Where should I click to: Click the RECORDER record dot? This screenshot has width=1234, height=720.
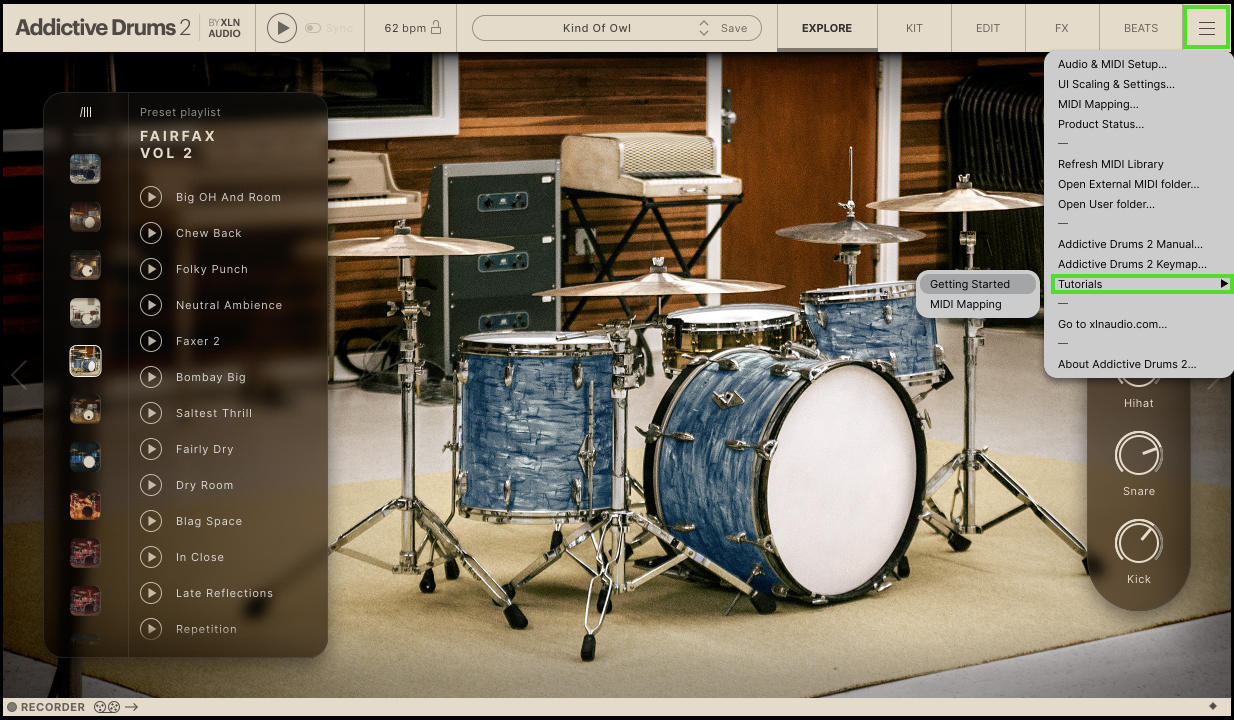(x=13, y=708)
